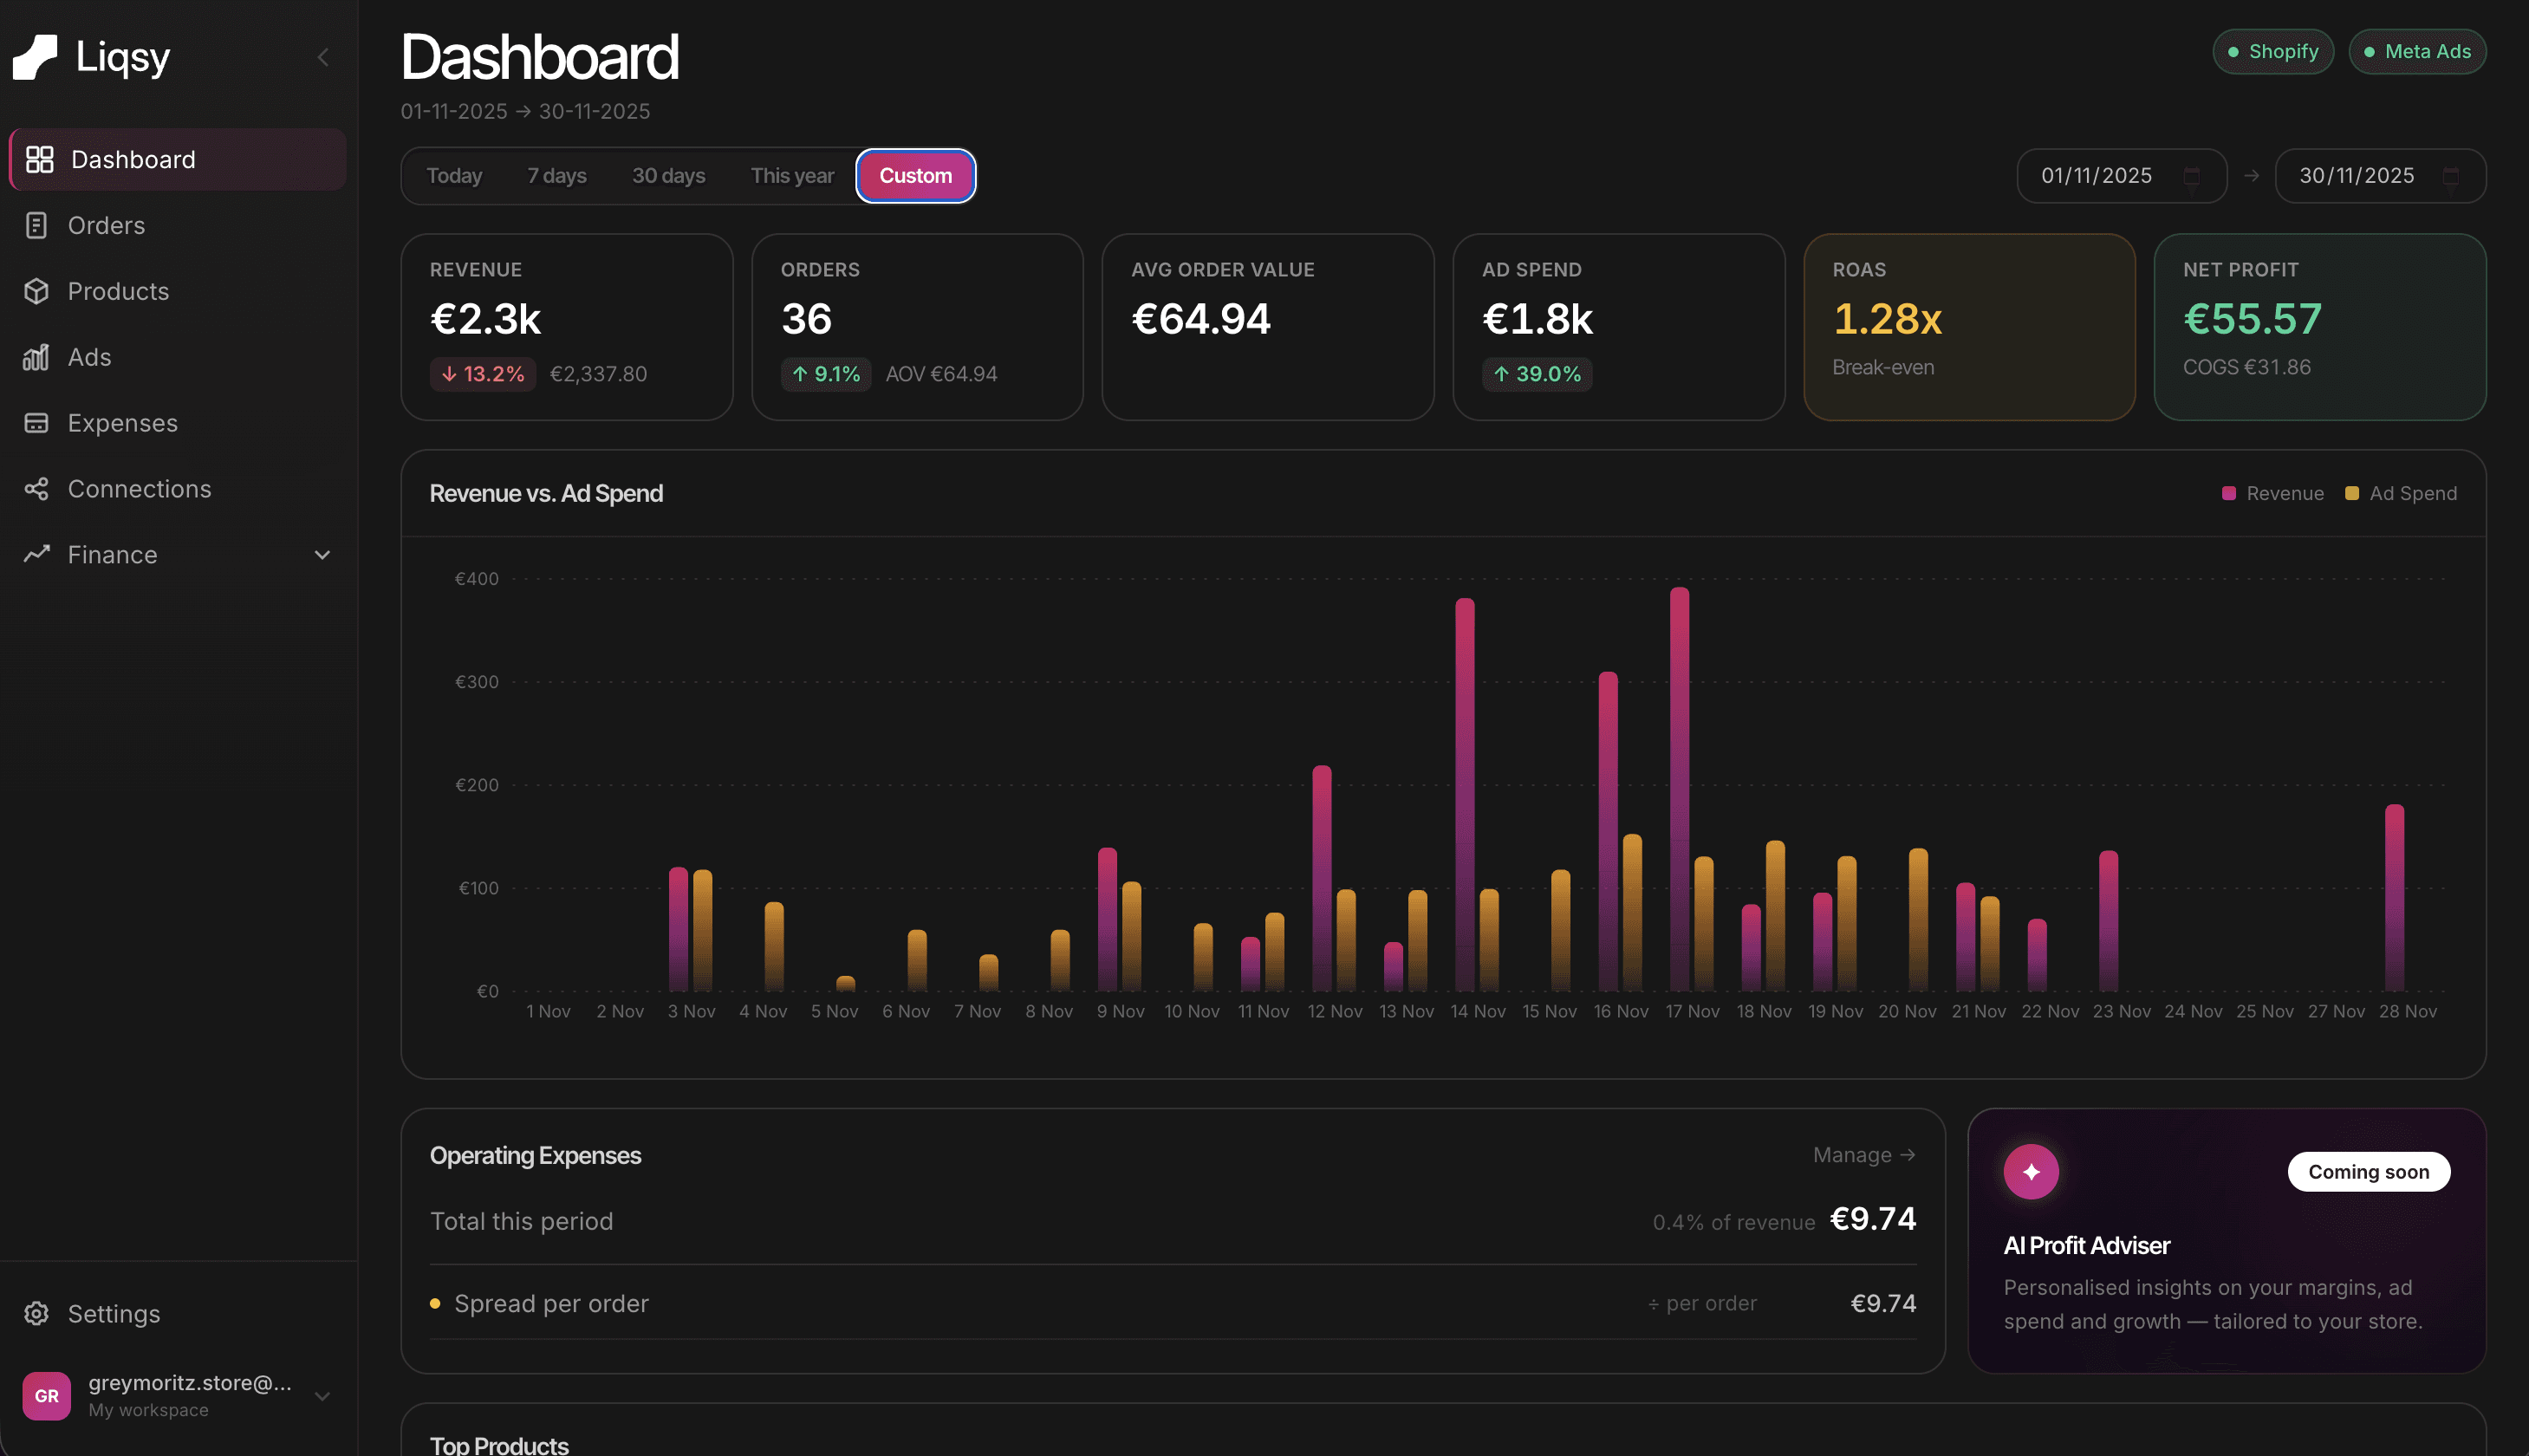Click the Custom date range button
This screenshot has width=2529, height=1456.
(x=915, y=175)
